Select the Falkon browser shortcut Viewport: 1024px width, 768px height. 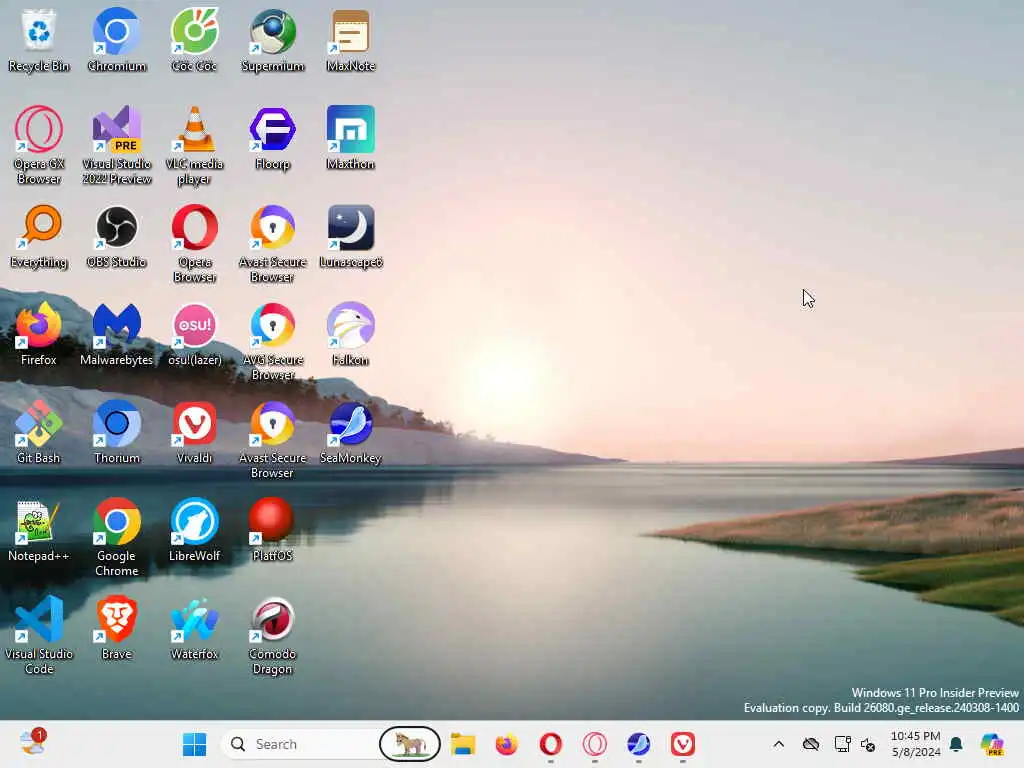[x=351, y=334]
